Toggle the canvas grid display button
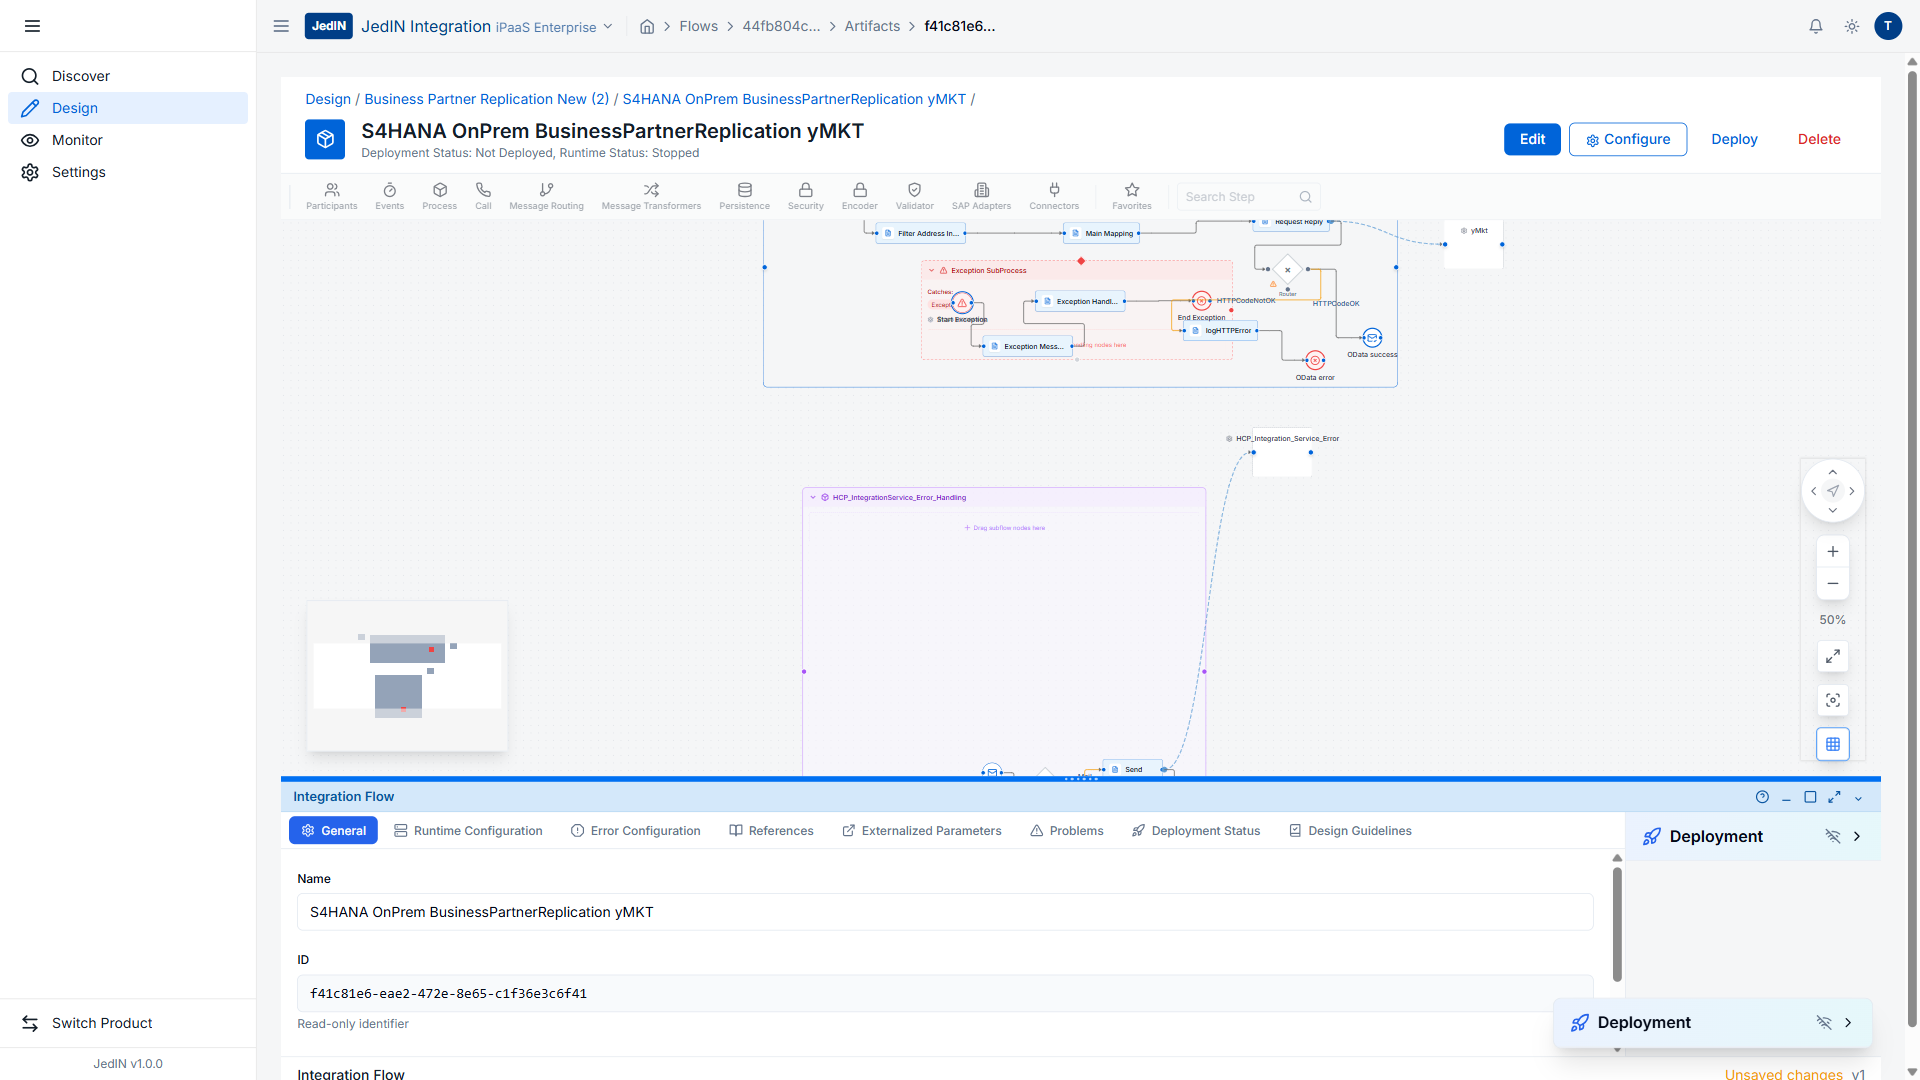 point(1832,744)
